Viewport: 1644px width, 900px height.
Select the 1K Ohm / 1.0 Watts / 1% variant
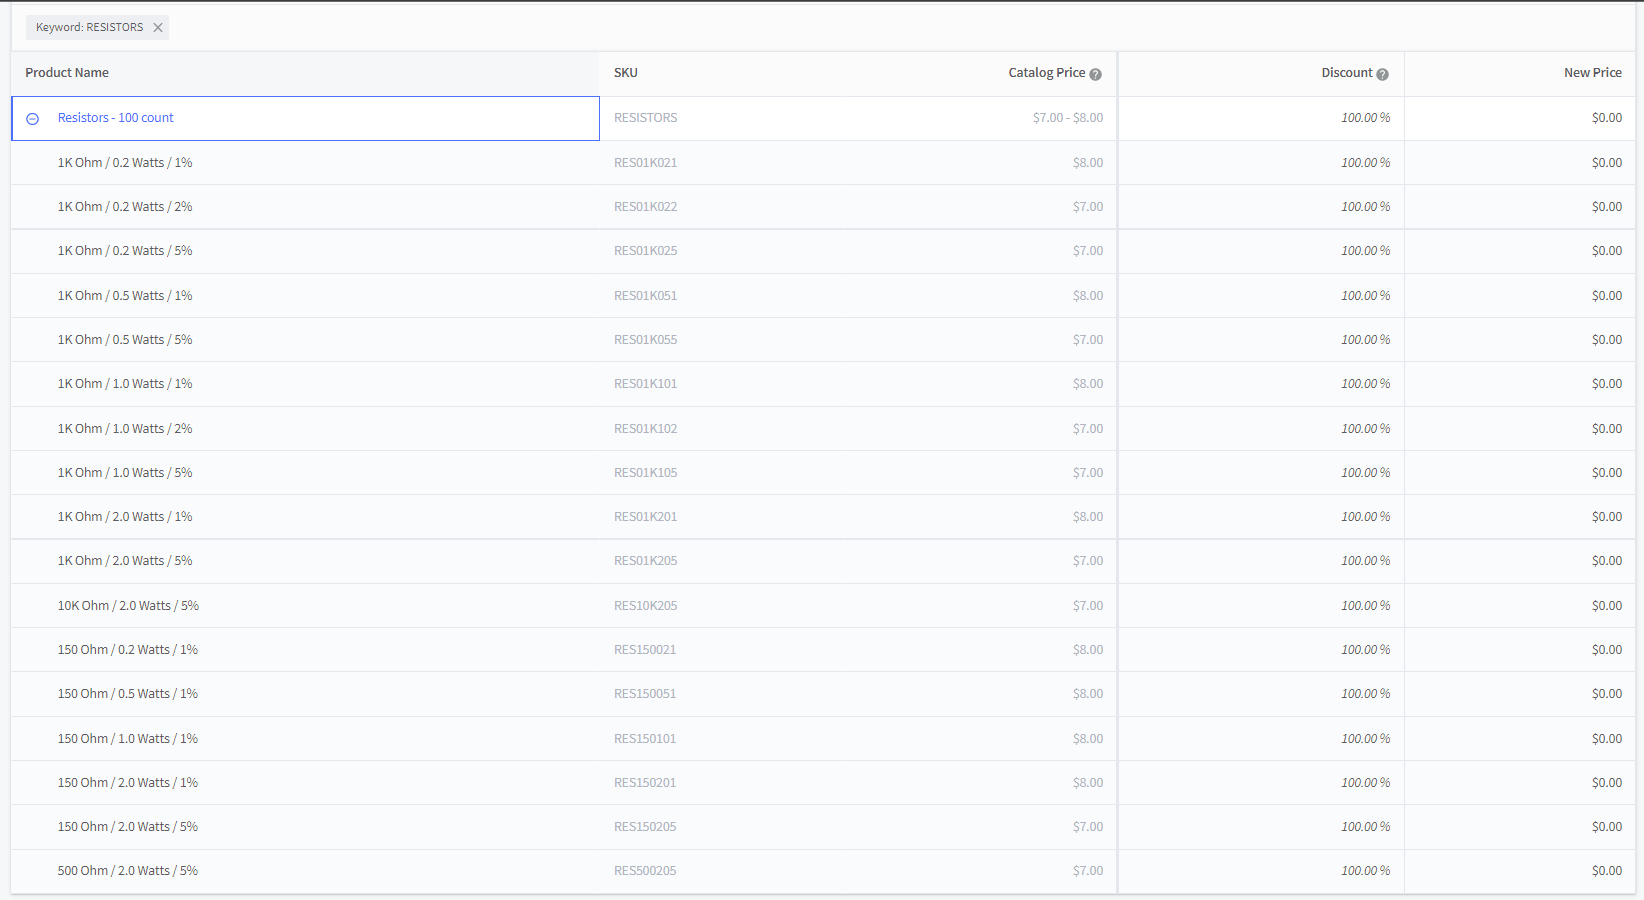125,384
